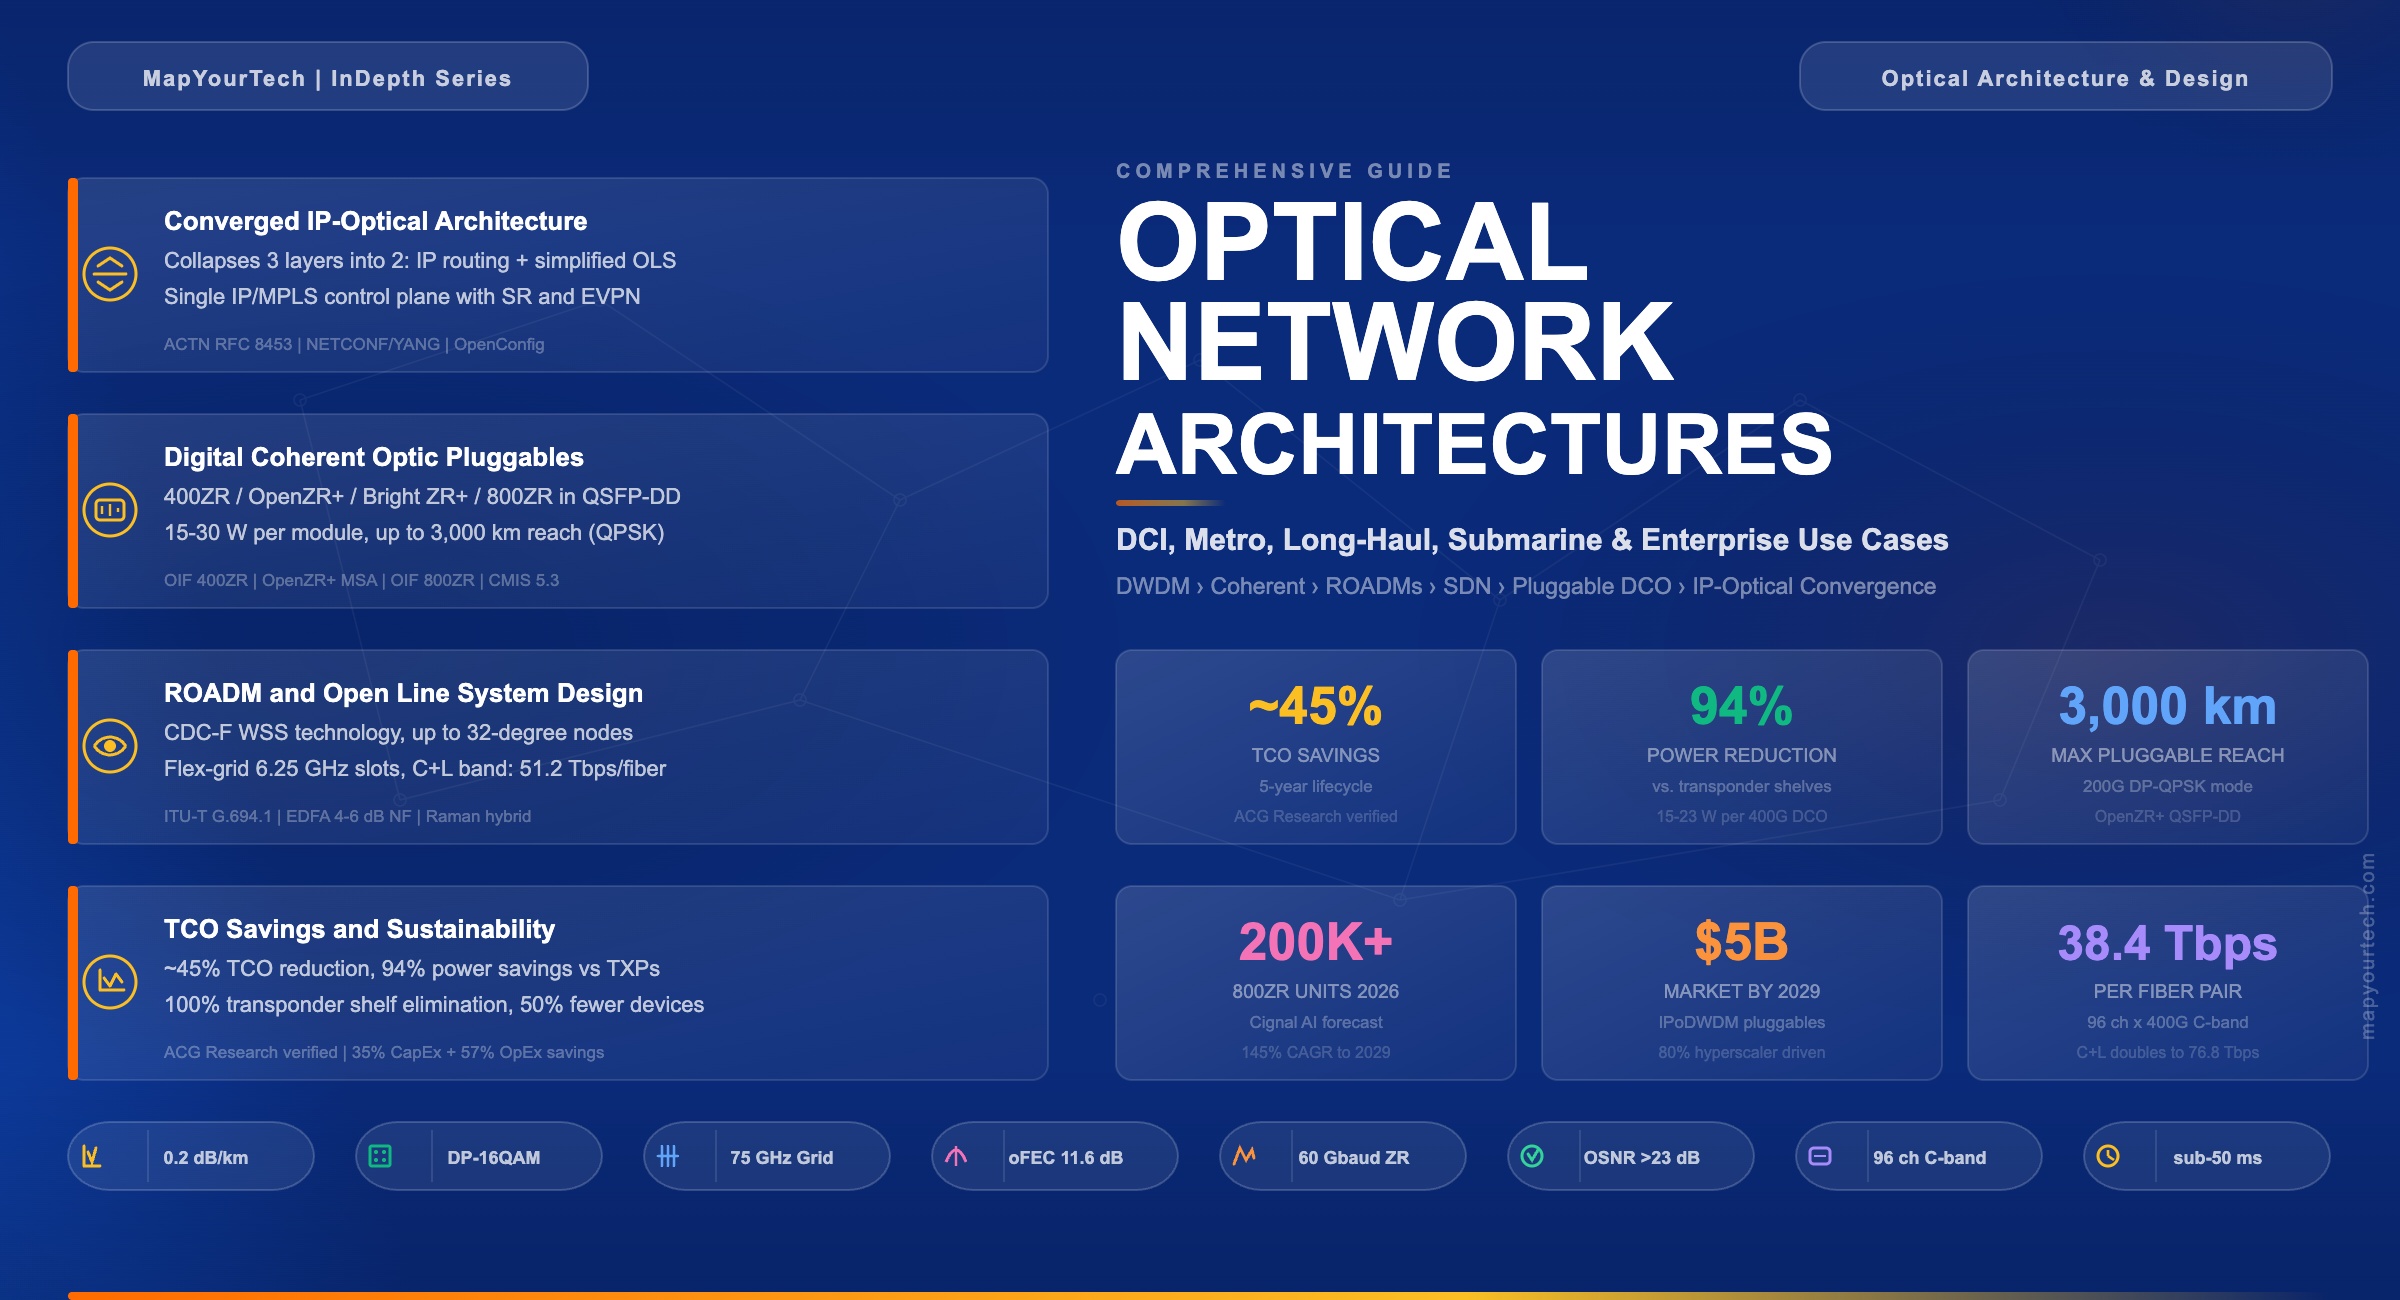This screenshot has width=2400, height=1300.
Task: Click the Converged IP-Optical Architecture heading
Action: [376, 221]
